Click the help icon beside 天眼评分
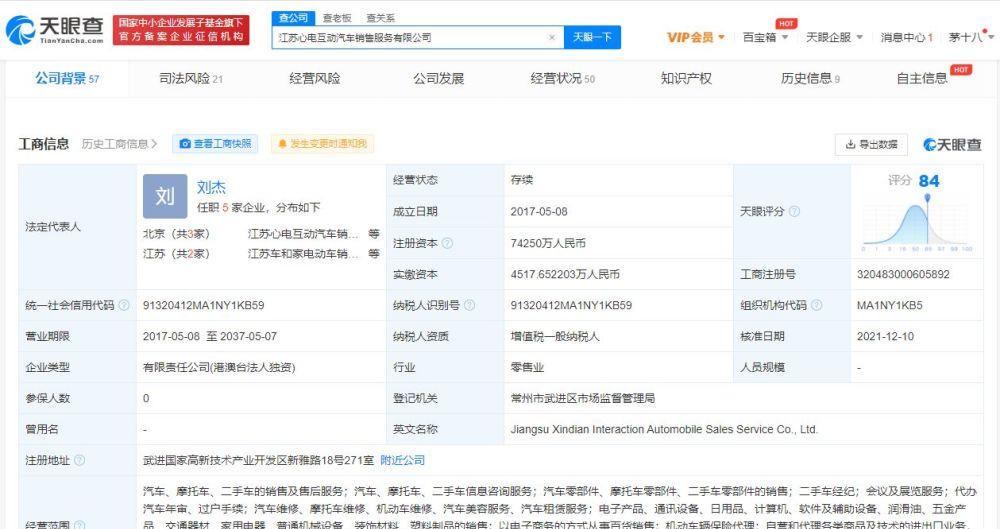Screen dimensions: 1000x529 794,211
